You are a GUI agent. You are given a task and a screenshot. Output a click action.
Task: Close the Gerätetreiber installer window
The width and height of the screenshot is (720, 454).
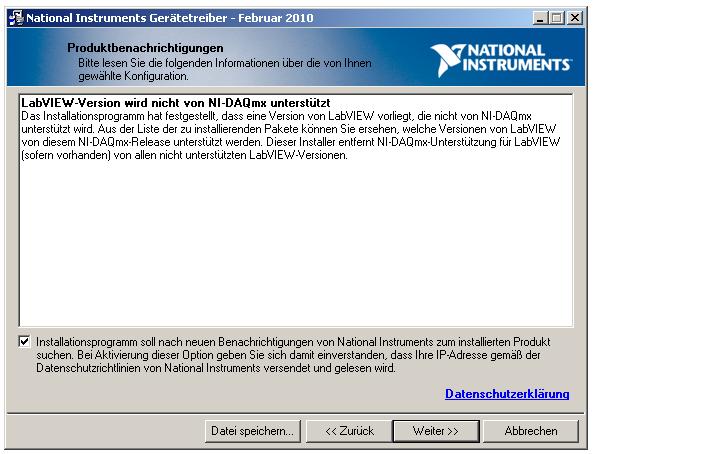pos(574,18)
